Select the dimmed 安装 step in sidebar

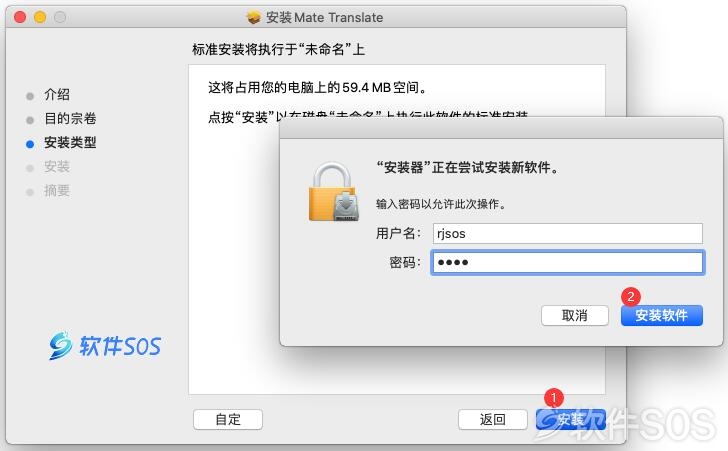point(57,166)
